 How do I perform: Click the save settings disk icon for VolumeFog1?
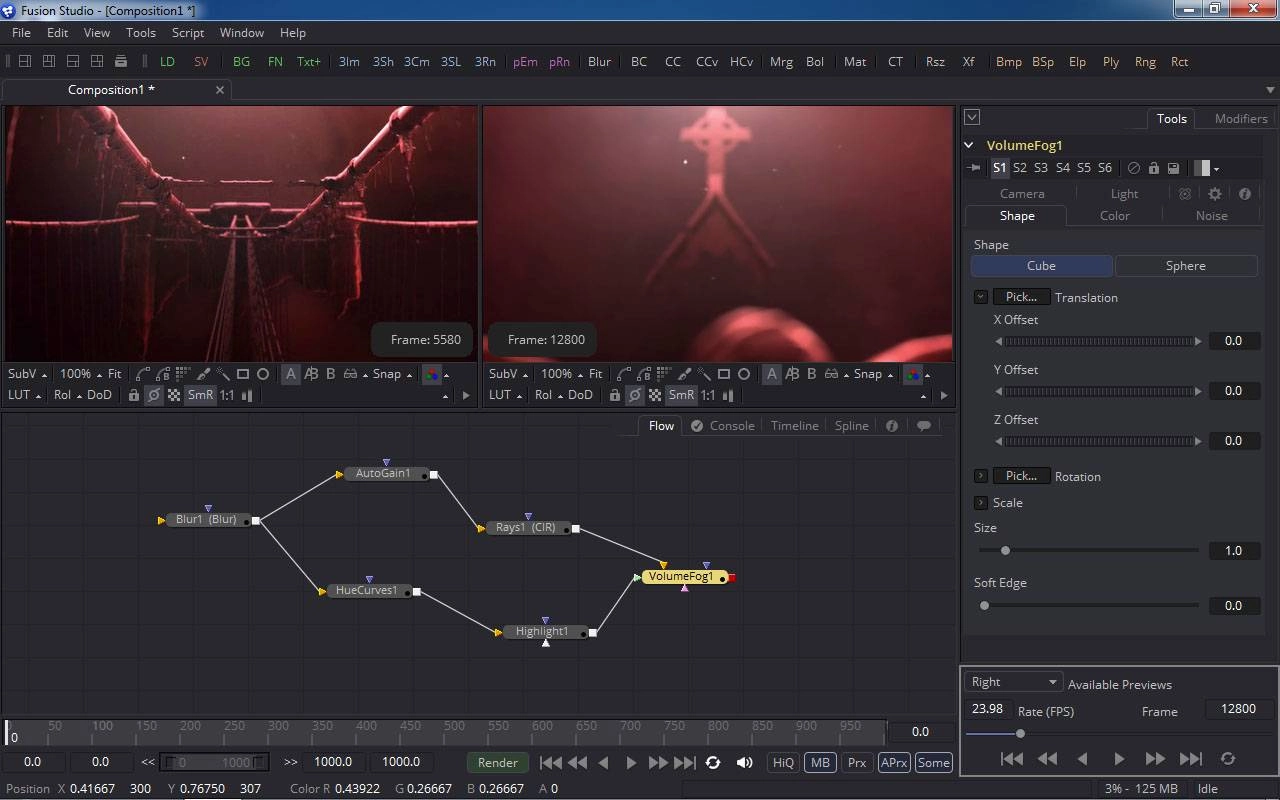pyautogui.click(x=1173, y=168)
